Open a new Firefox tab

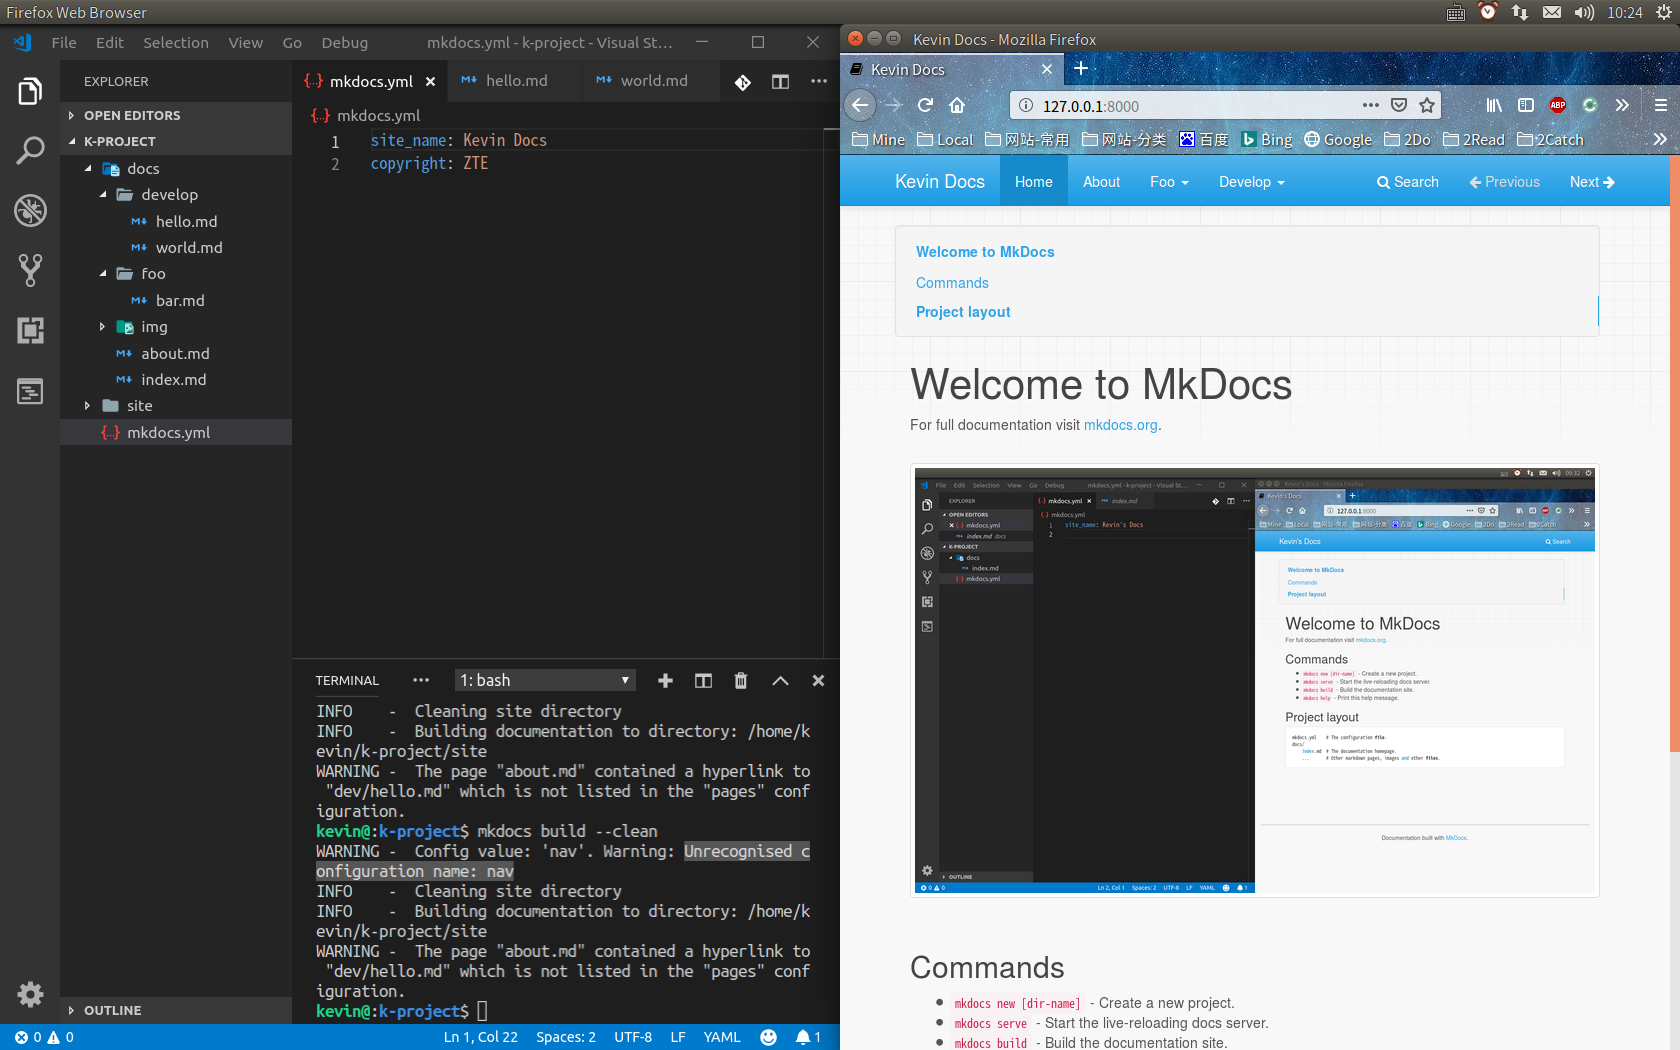(x=1080, y=68)
